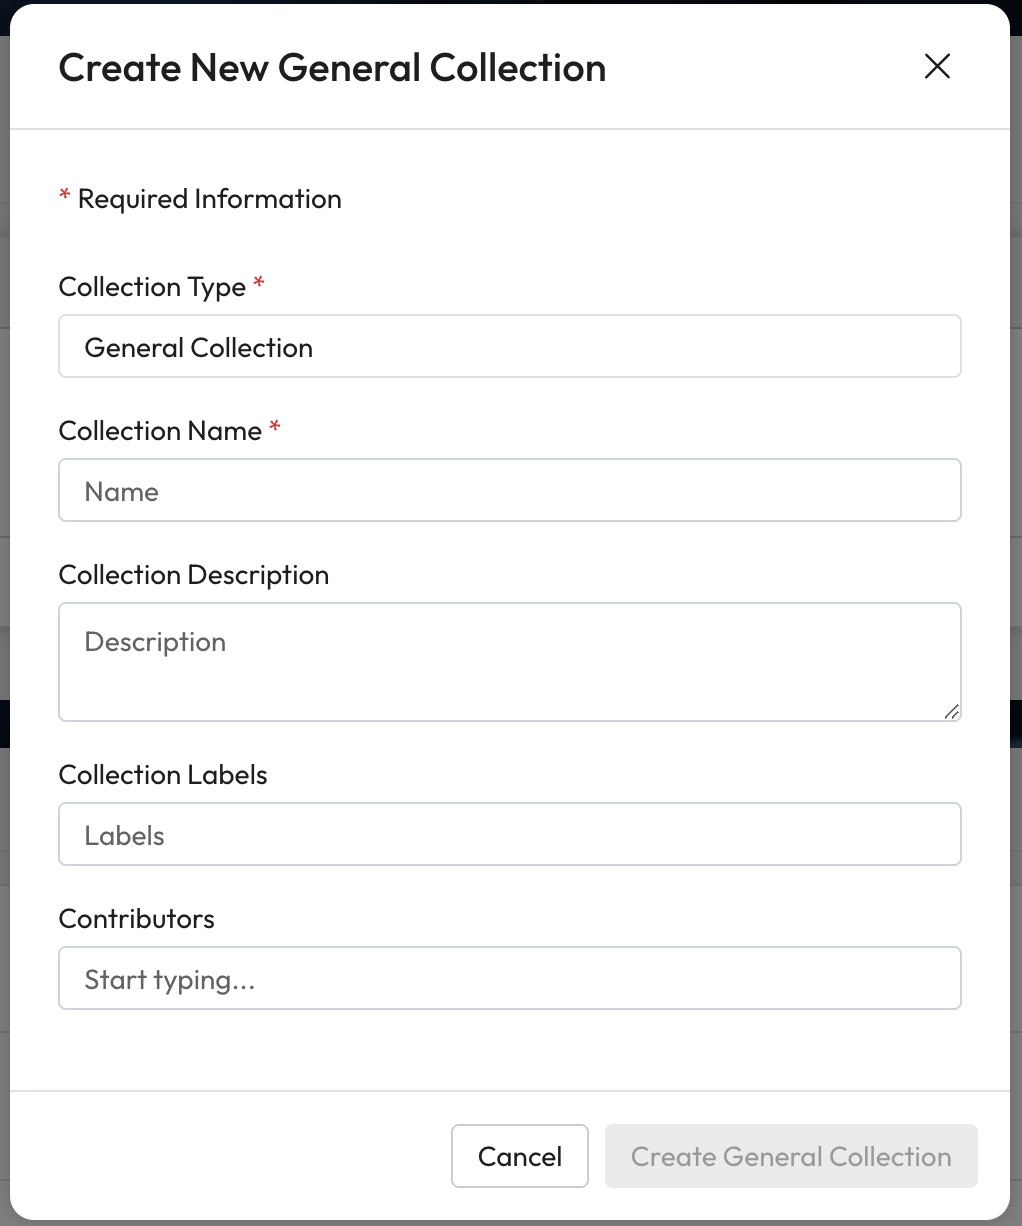The image size is (1022, 1226).
Task: Select the Contributors search field
Action: click(x=509, y=979)
